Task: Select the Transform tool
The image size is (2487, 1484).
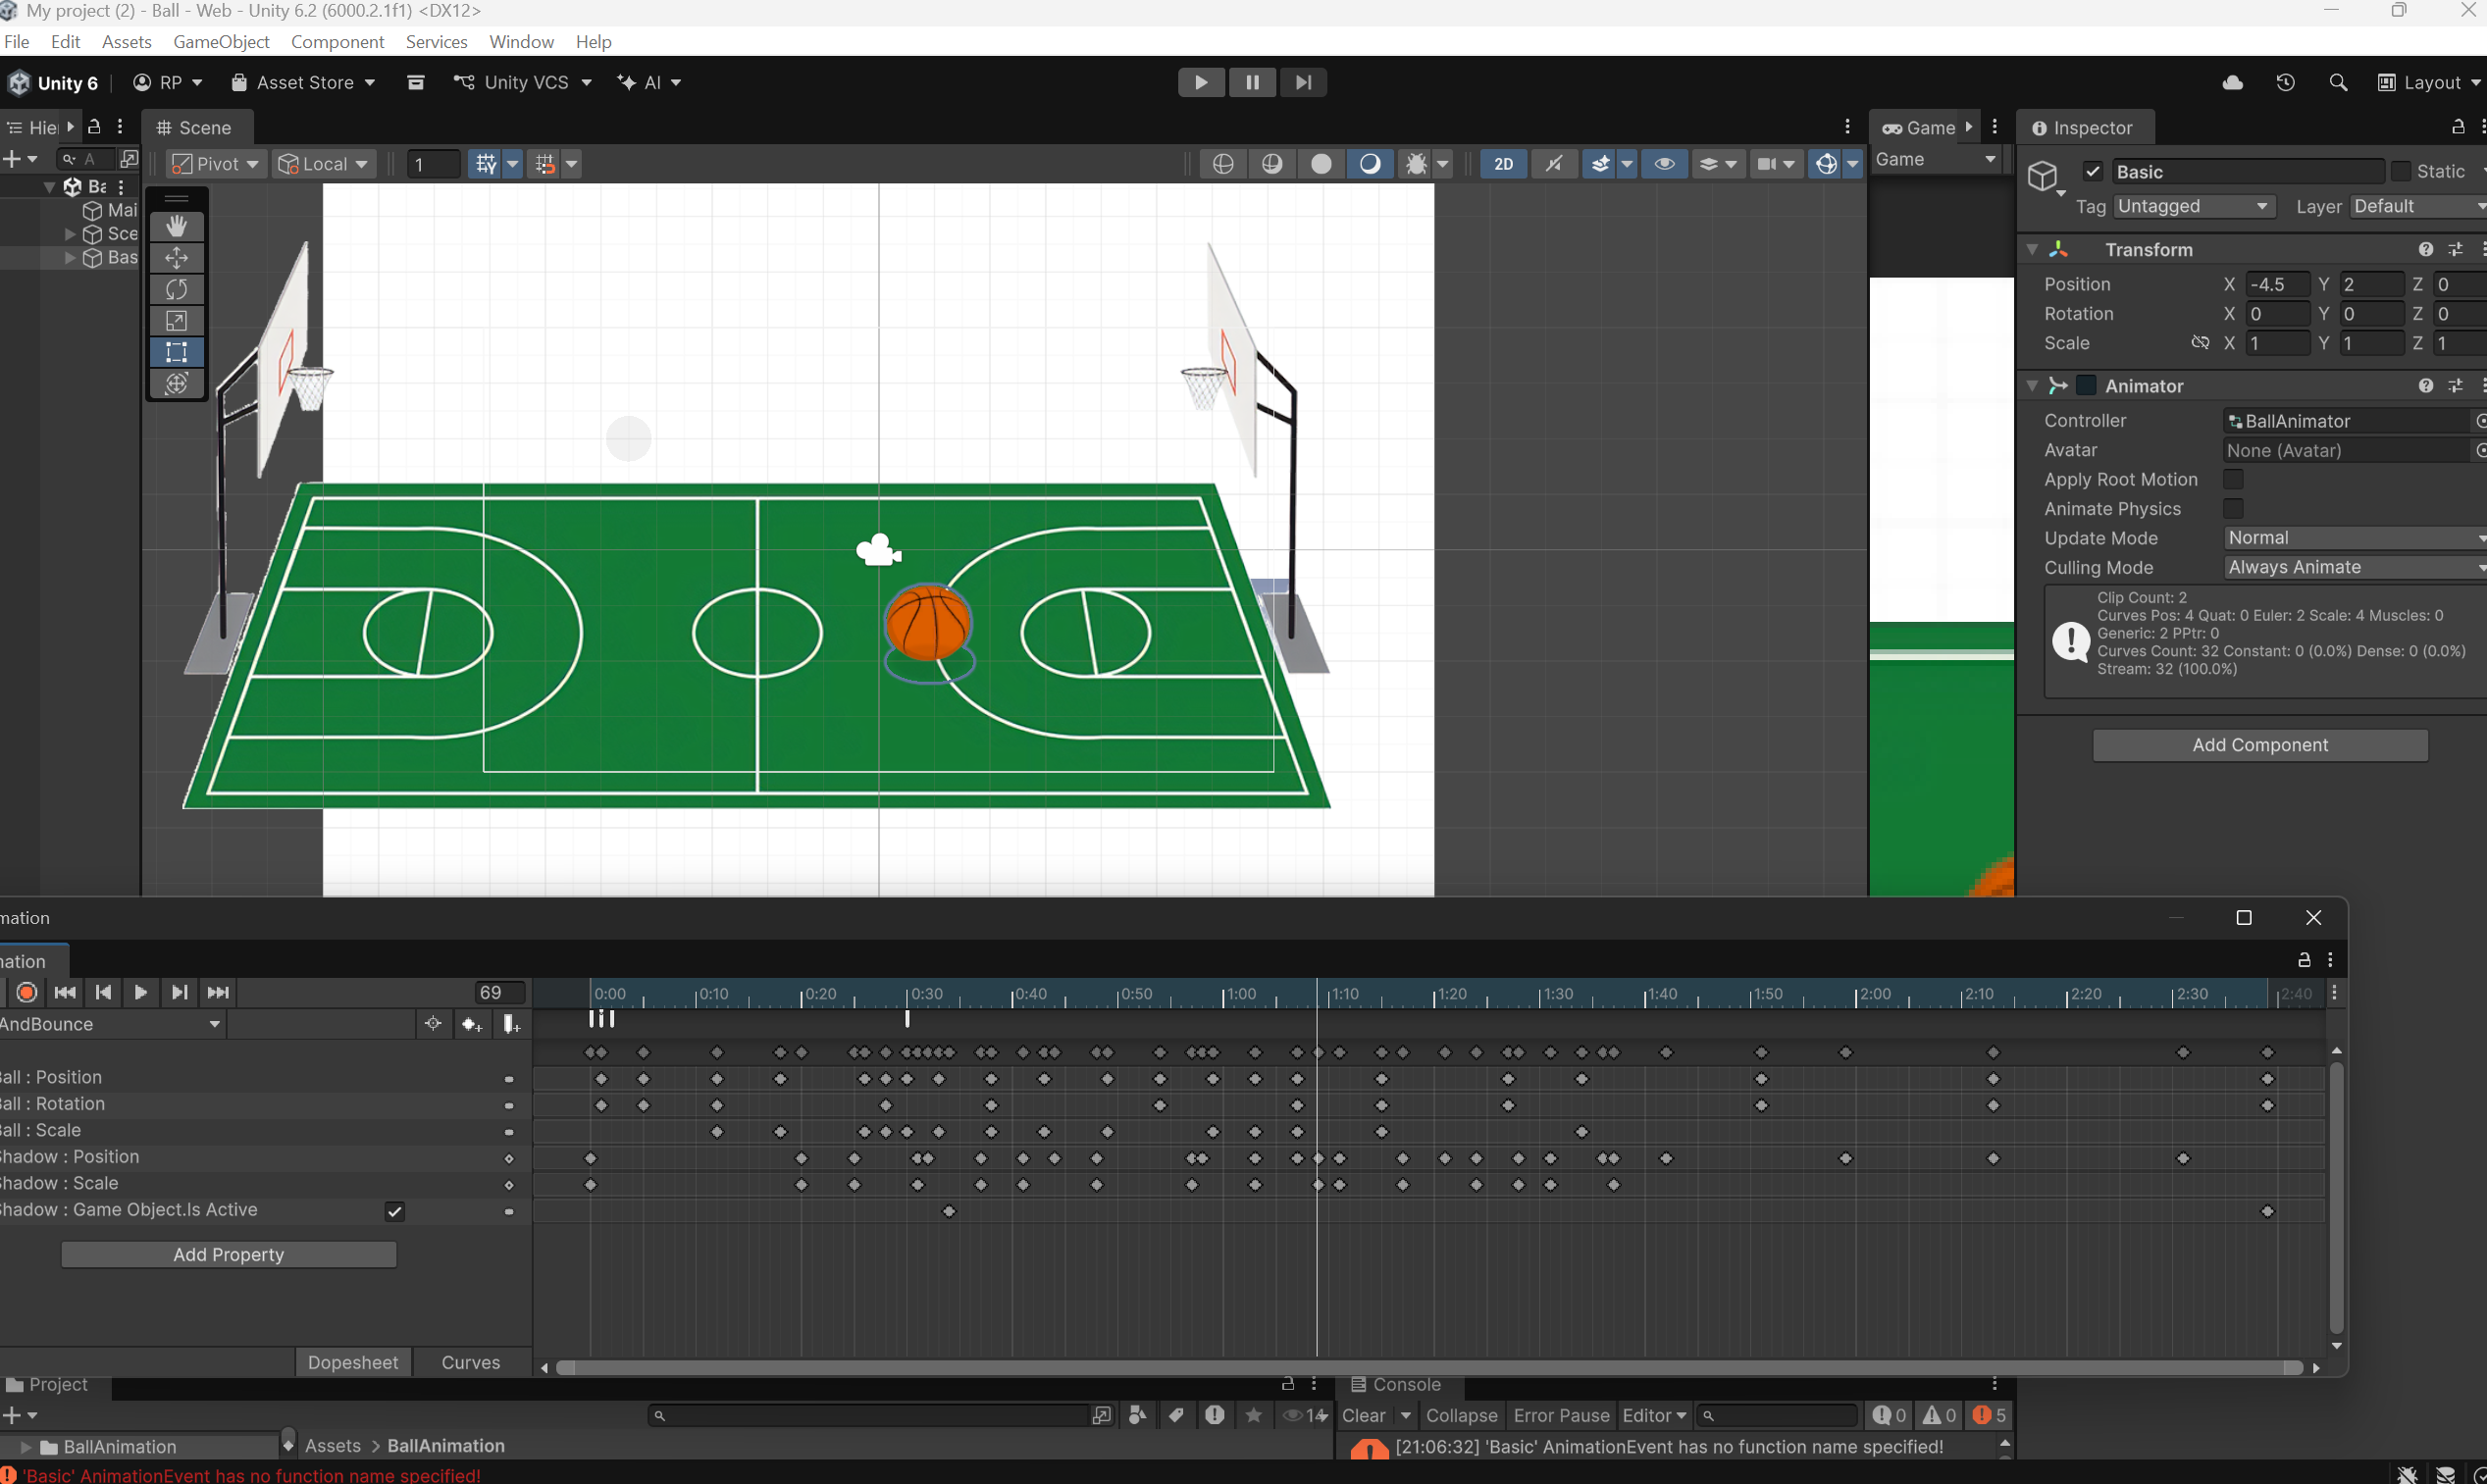Action: tap(177, 384)
